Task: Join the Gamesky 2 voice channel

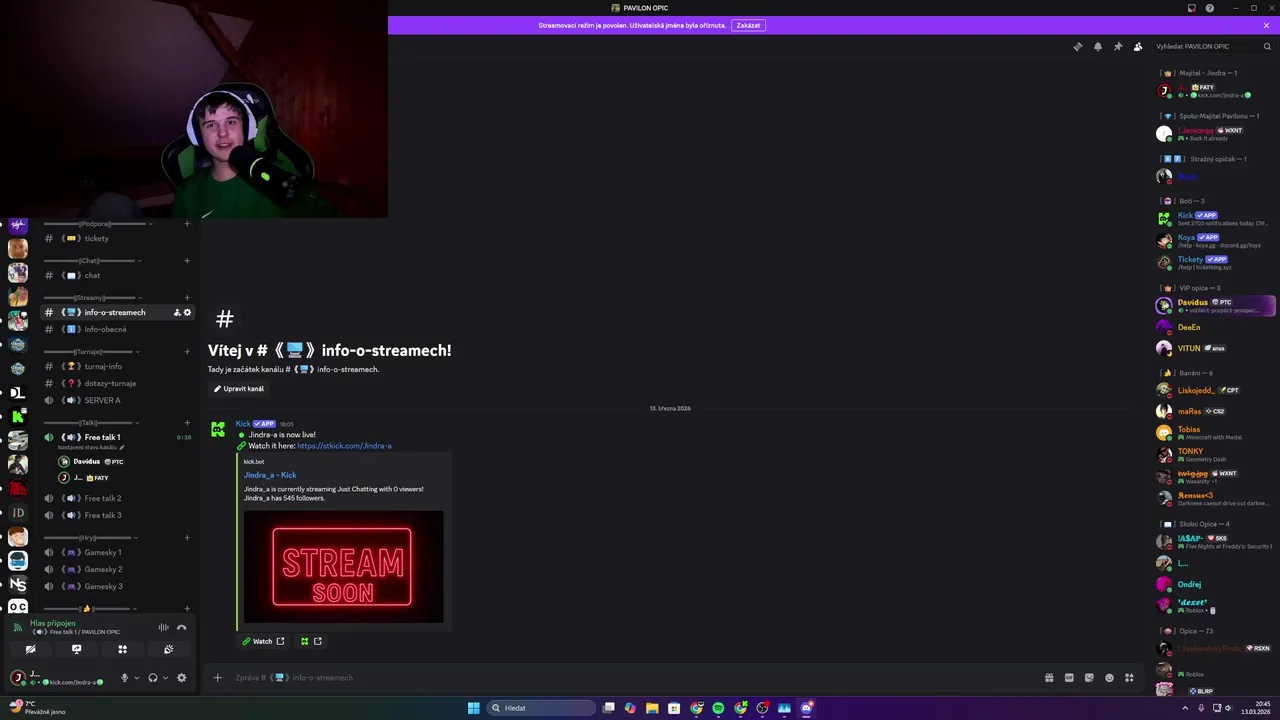Action: (117, 569)
